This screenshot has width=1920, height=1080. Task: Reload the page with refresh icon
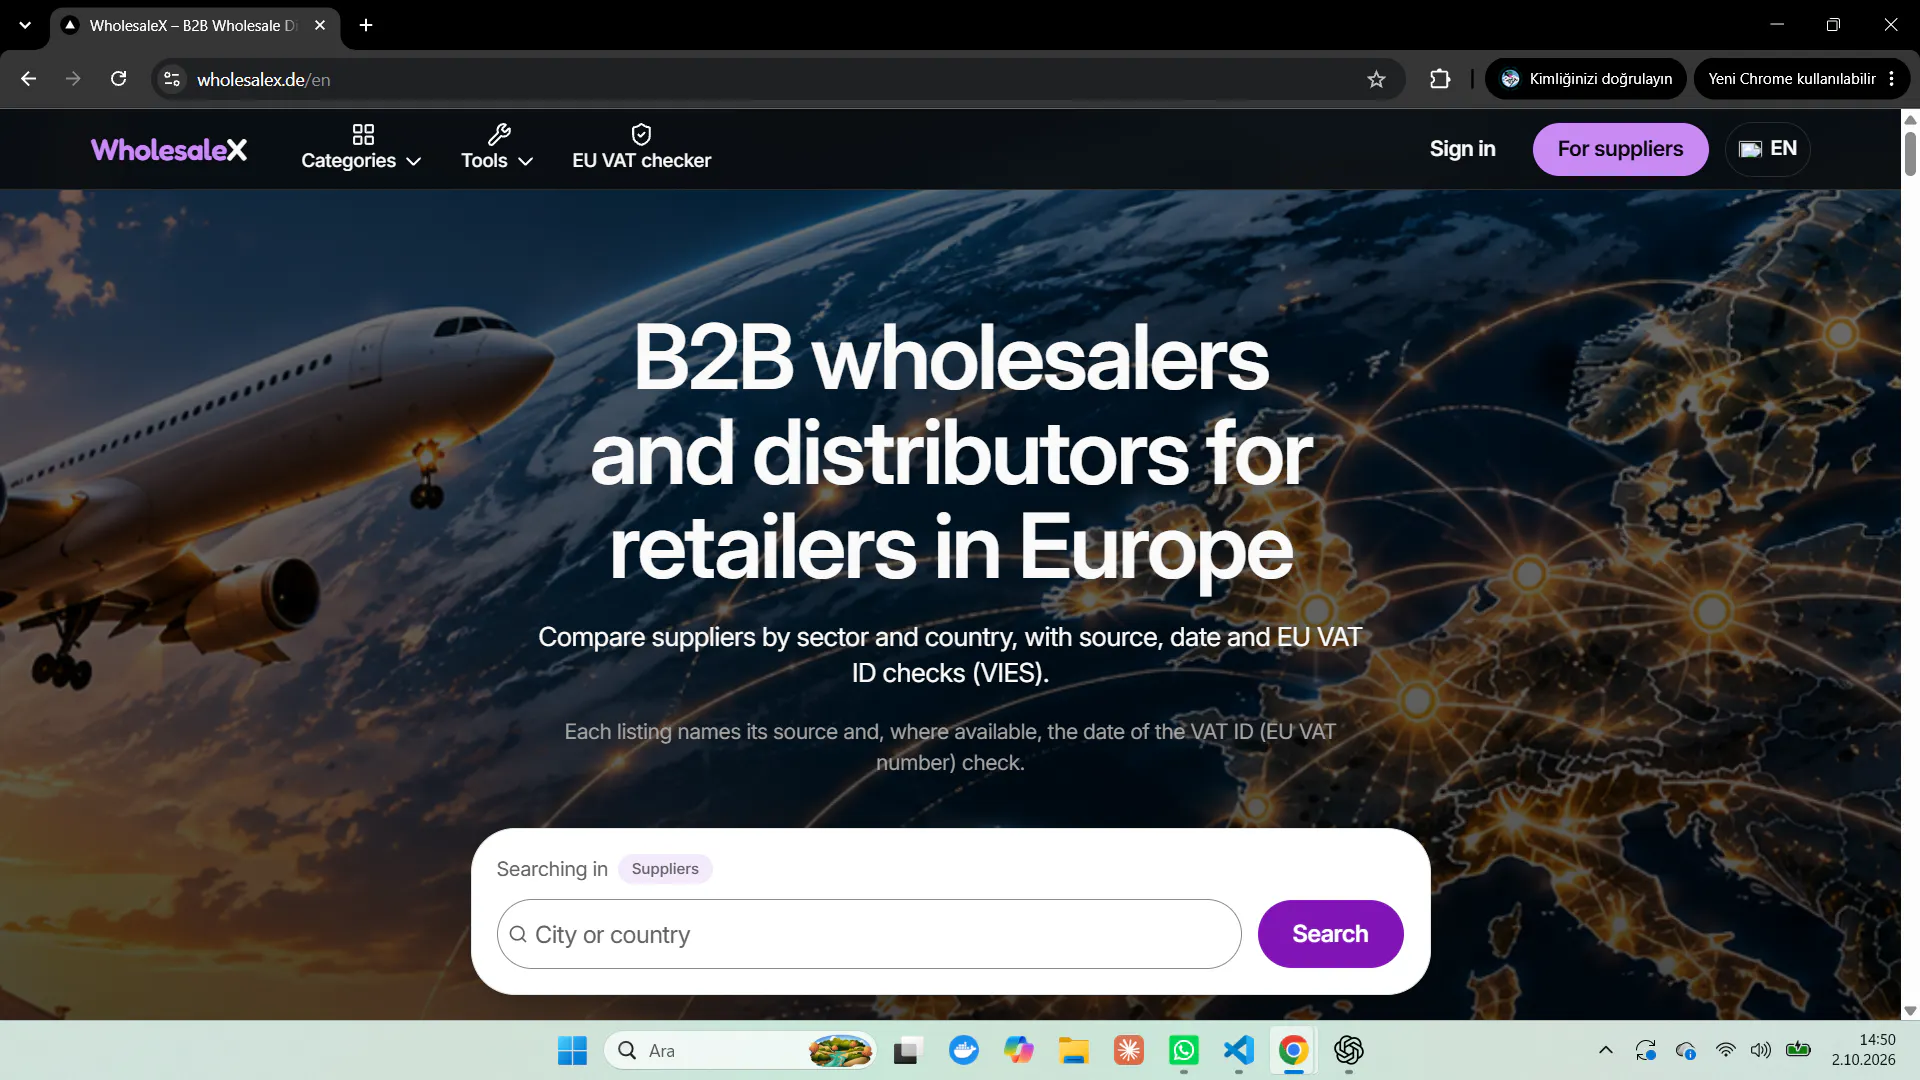click(118, 79)
